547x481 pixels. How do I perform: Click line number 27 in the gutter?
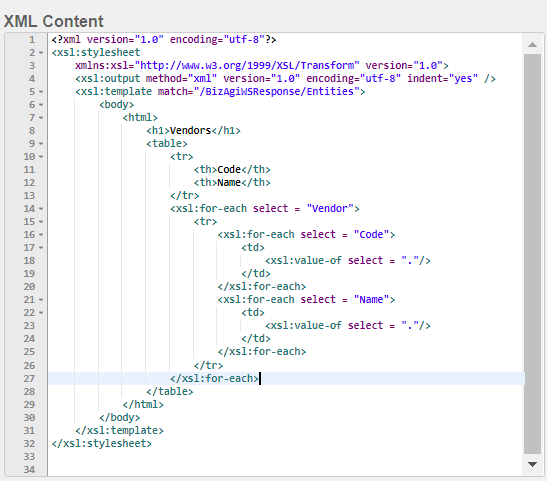click(29, 378)
